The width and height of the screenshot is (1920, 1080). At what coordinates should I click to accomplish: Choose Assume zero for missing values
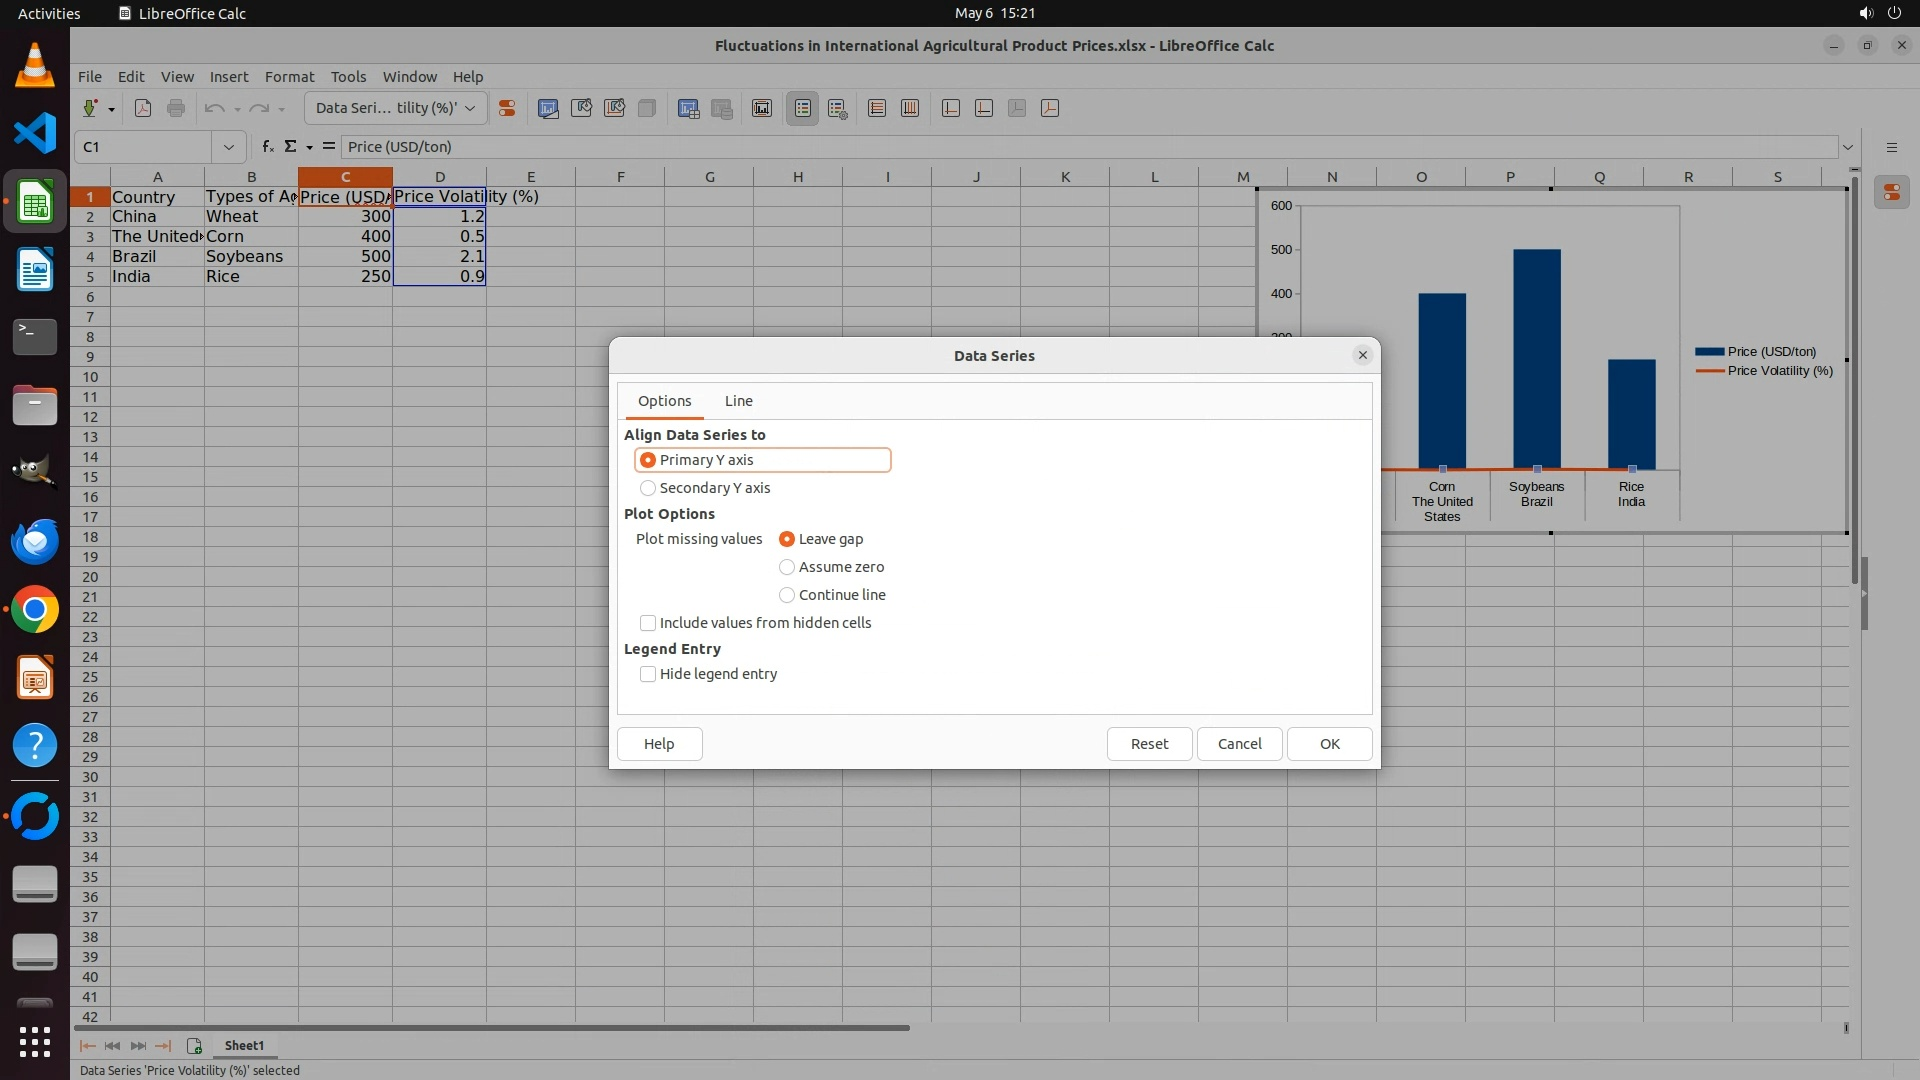pos(787,567)
